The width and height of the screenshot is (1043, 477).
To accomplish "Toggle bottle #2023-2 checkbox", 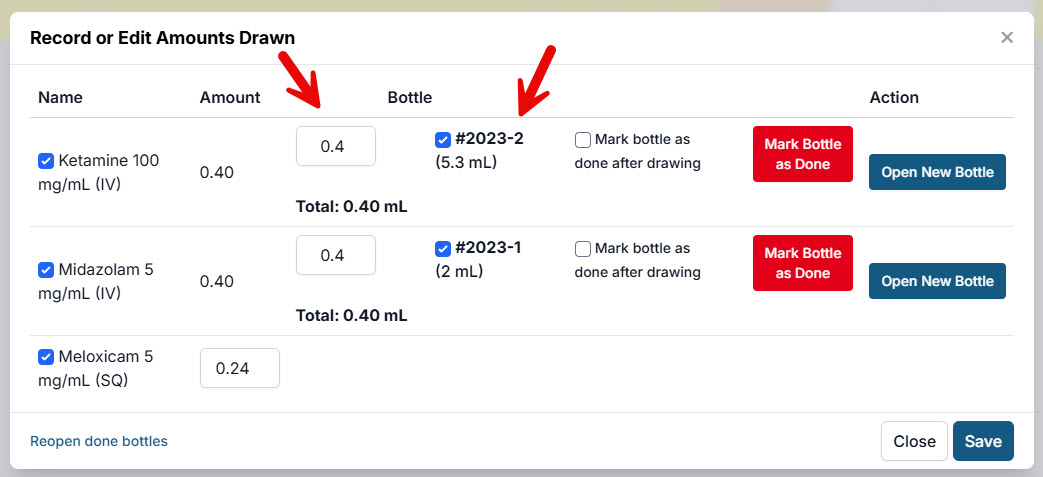I will (x=443, y=140).
